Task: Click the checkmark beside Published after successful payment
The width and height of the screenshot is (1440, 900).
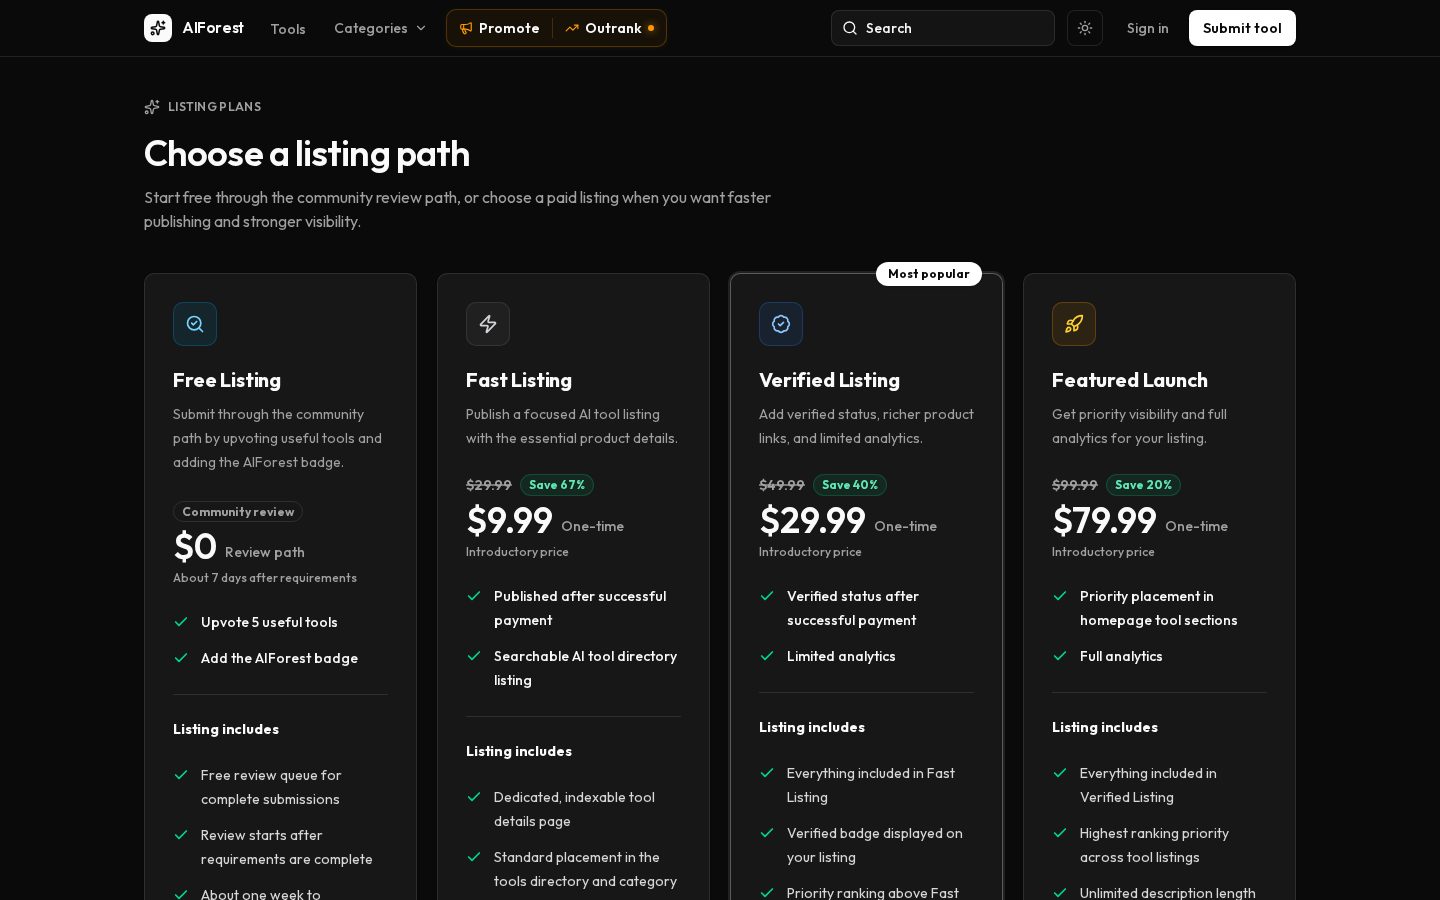Action: click(474, 596)
